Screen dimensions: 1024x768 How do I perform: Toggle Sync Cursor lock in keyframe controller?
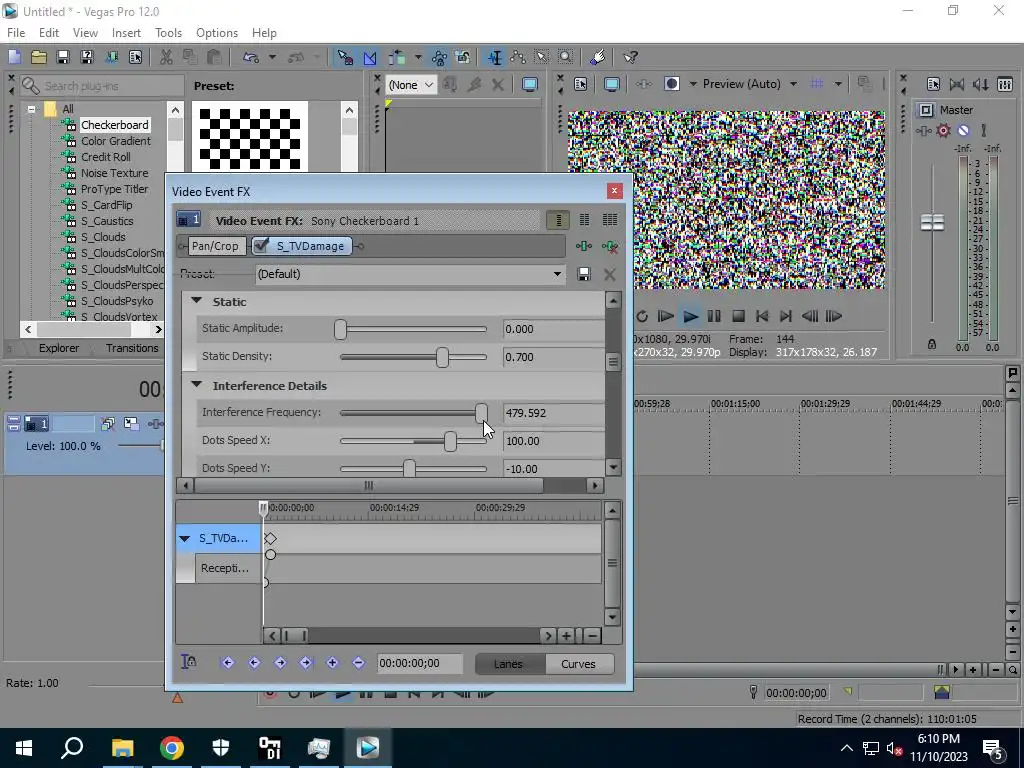tap(188, 662)
